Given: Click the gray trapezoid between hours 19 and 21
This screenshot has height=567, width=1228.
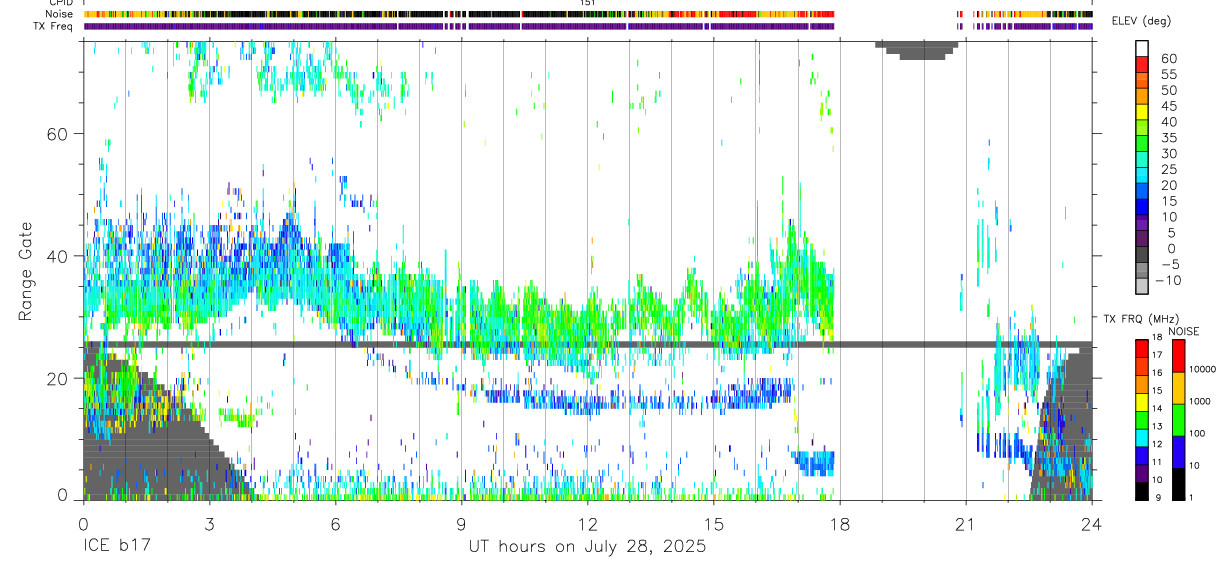Looking at the screenshot, I should (x=917, y=50).
